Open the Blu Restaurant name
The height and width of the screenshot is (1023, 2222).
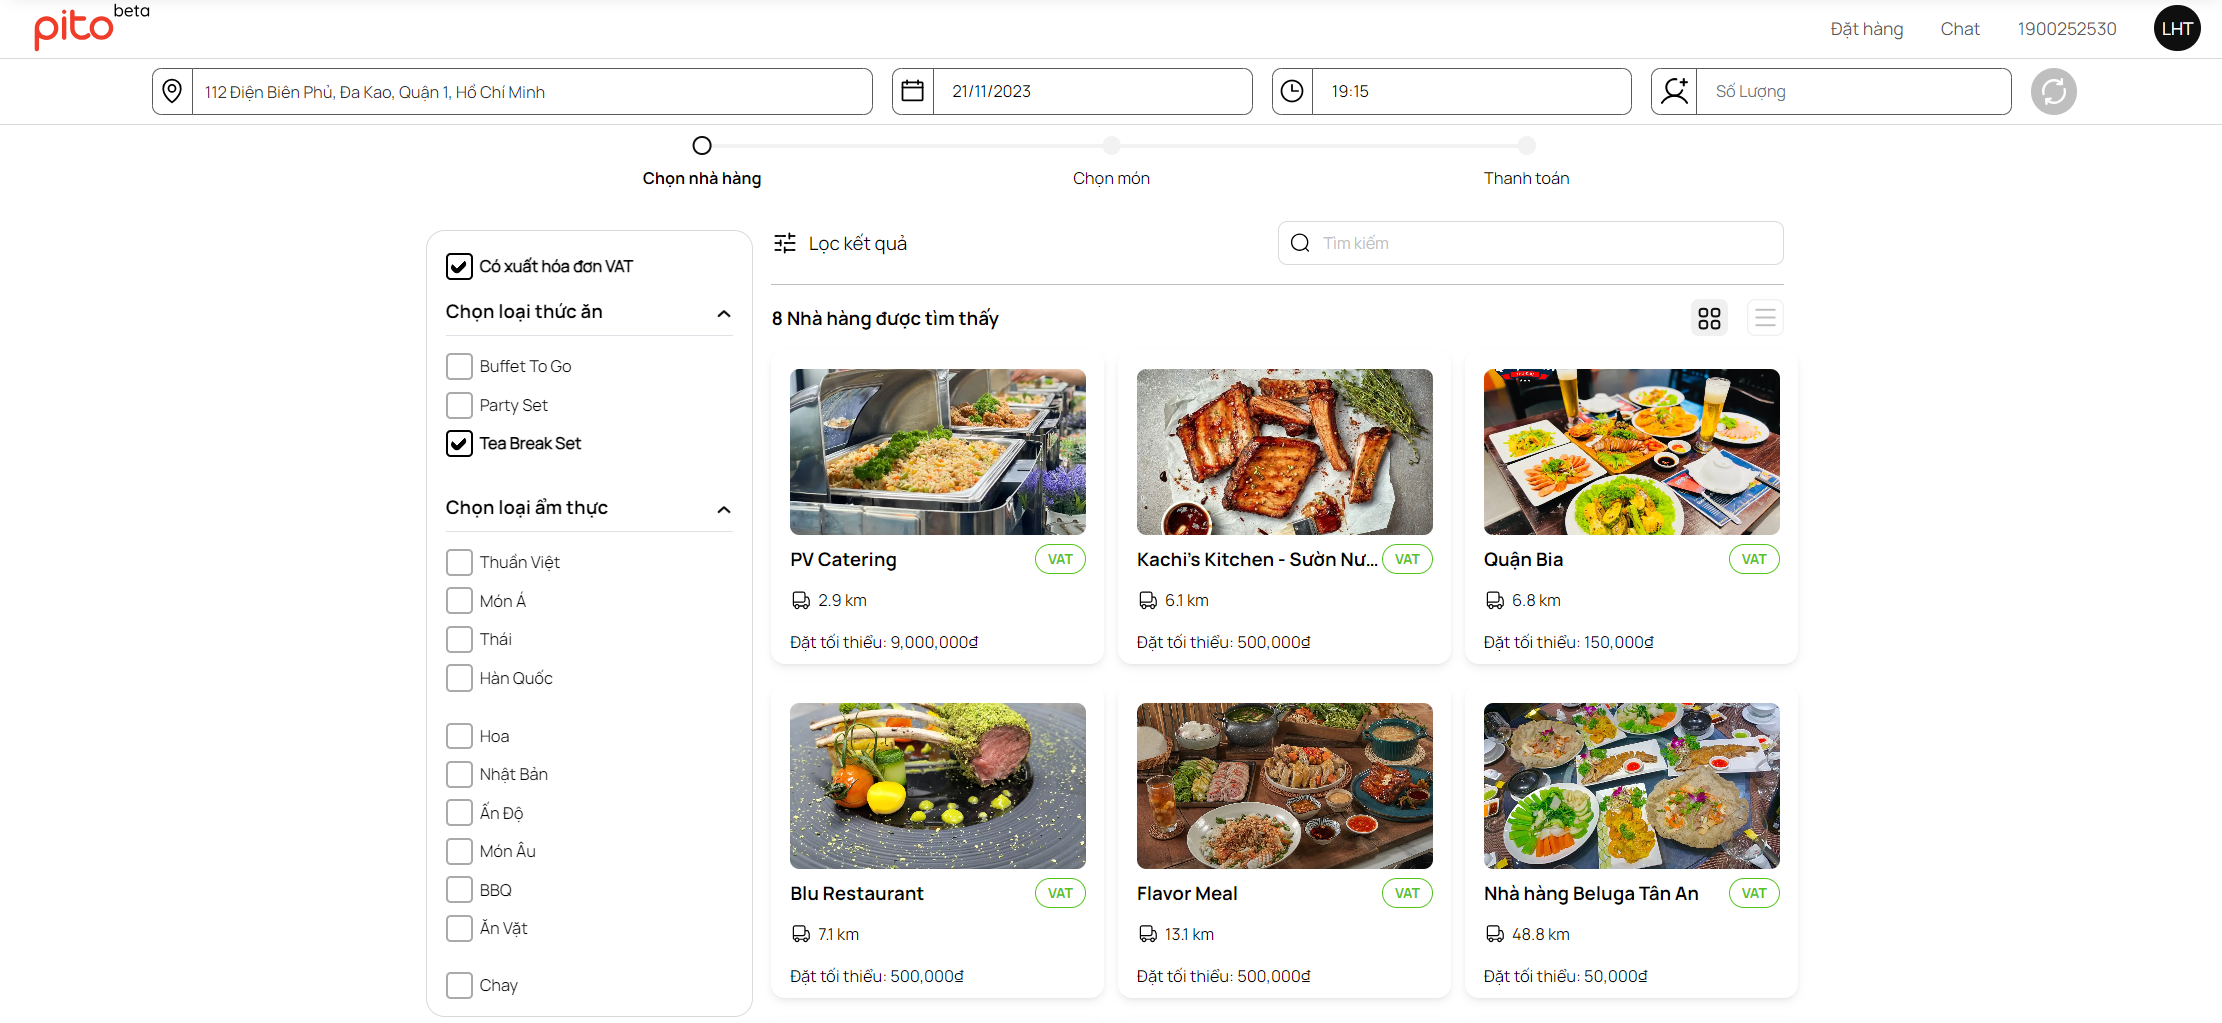(x=857, y=893)
